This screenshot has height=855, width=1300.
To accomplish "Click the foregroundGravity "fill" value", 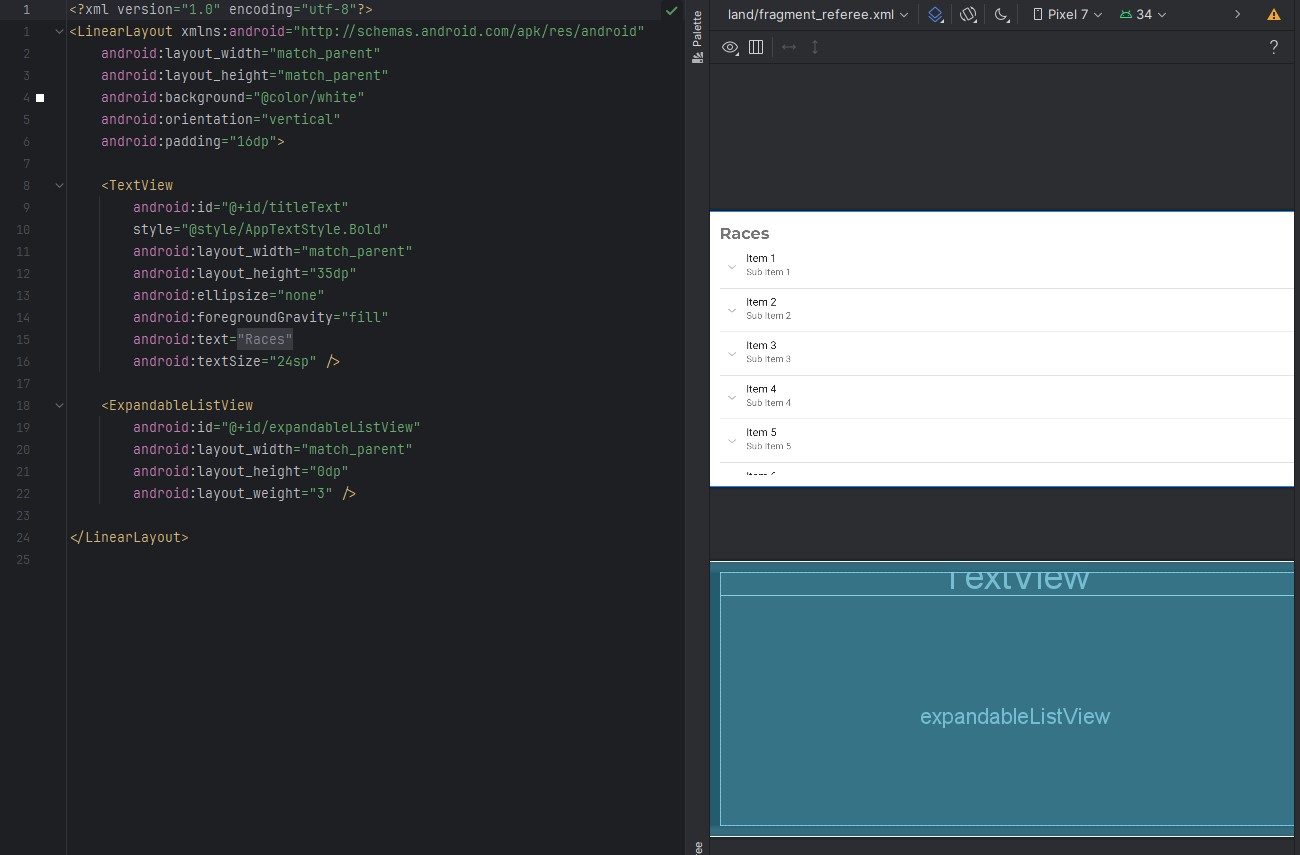I will (365, 318).
